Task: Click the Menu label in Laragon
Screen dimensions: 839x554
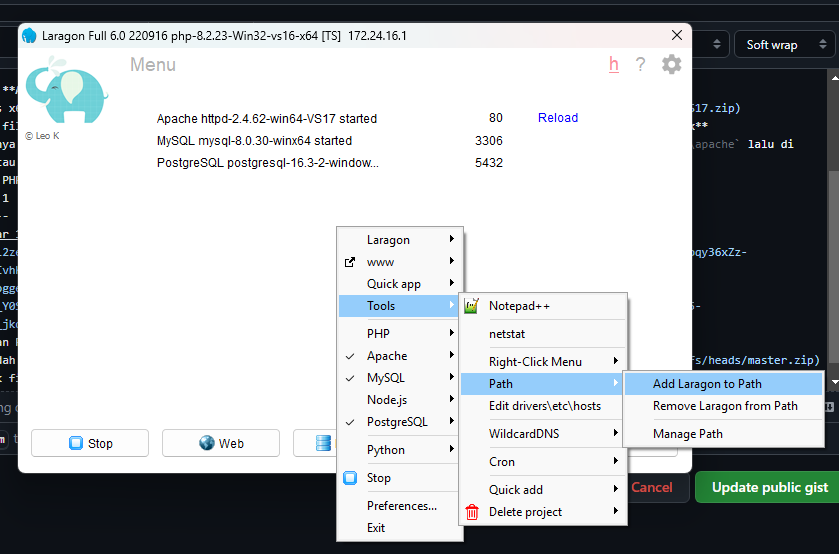Action: pos(153,65)
